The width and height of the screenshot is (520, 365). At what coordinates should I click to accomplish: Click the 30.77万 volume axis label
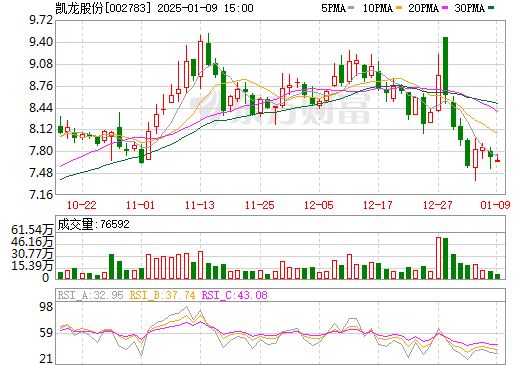click(x=32, y=254)
